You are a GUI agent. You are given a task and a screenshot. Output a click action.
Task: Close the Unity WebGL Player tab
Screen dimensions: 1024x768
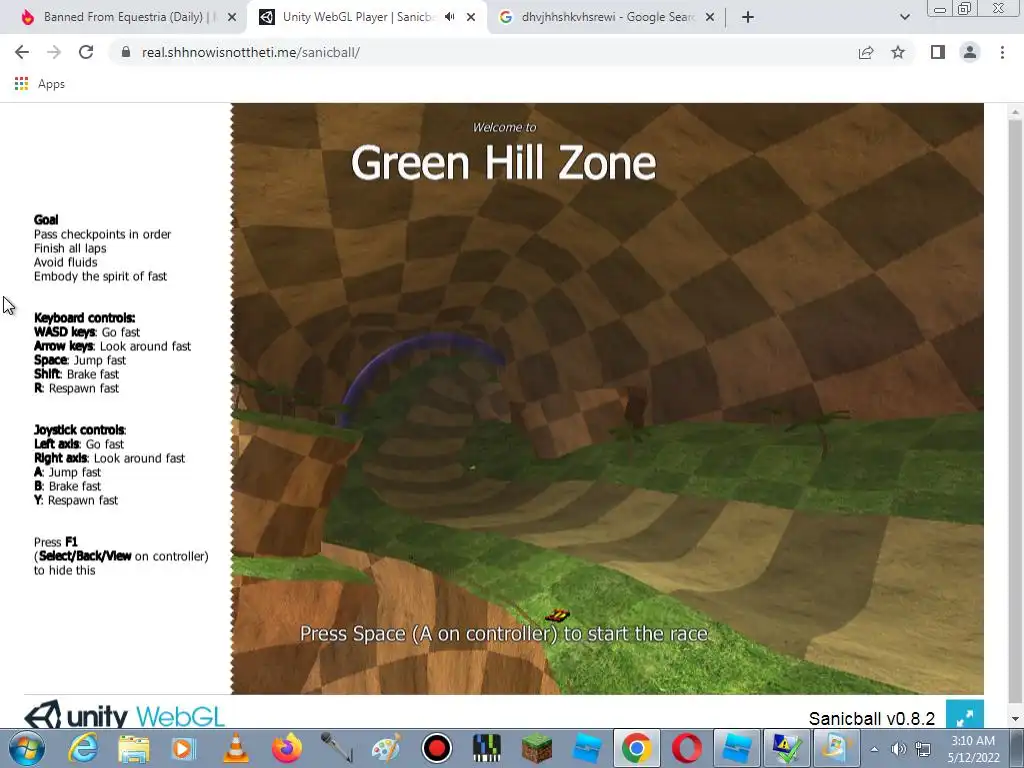471,17
